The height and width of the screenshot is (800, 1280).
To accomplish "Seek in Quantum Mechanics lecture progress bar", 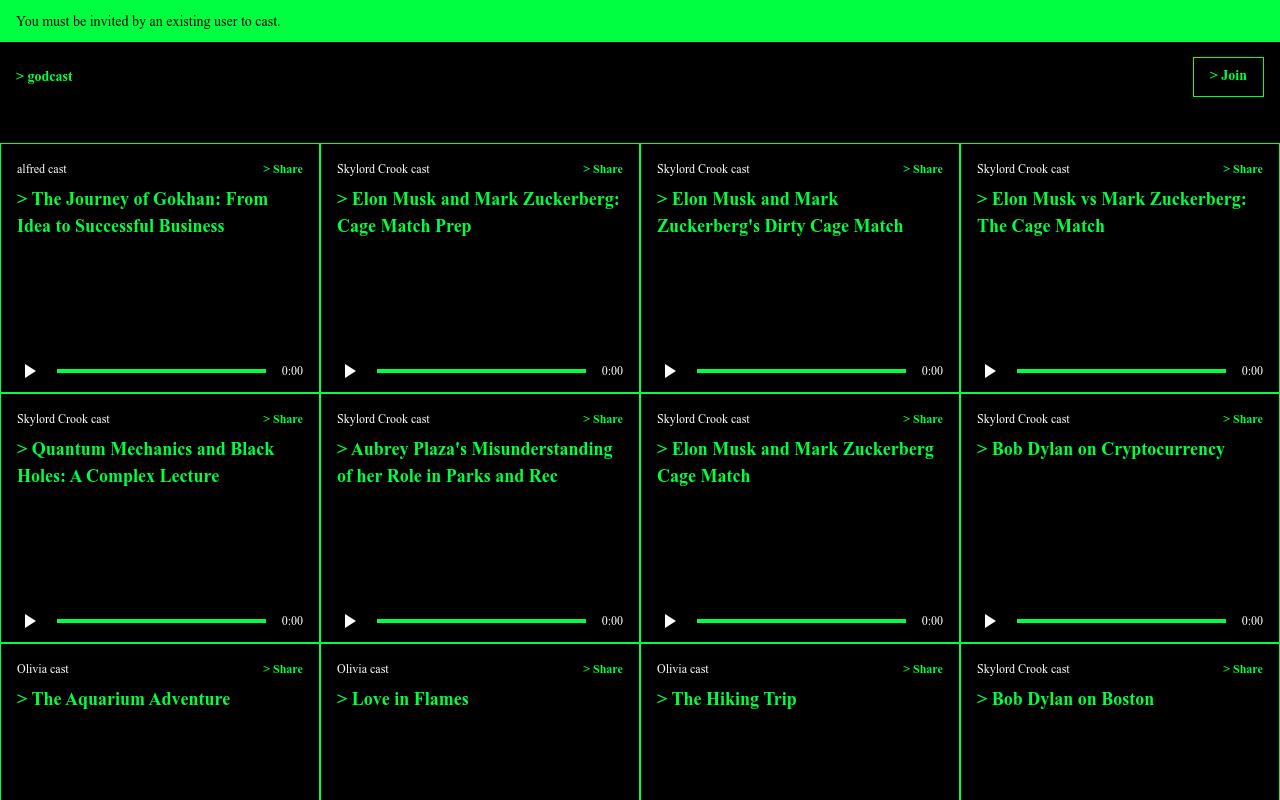I will 161,621.
